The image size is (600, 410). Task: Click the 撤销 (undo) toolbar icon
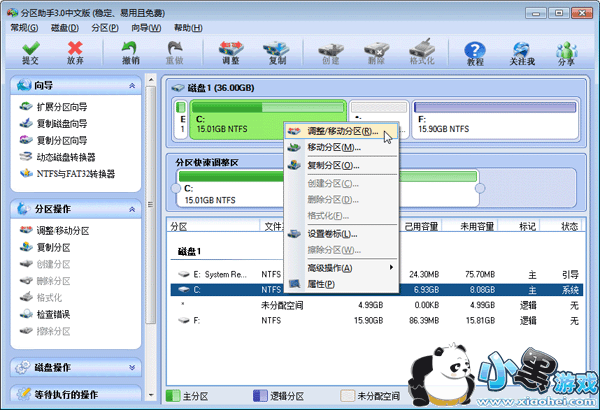[x=130, y=53]
